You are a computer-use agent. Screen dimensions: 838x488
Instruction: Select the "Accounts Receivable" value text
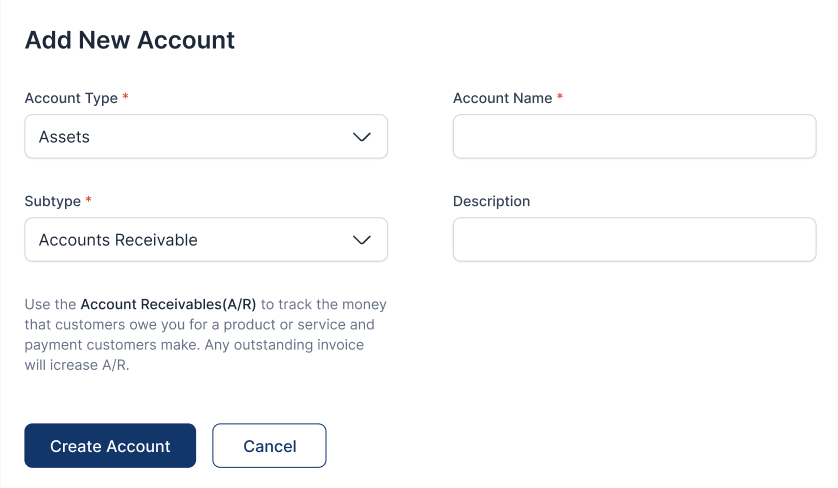(118, 240)
